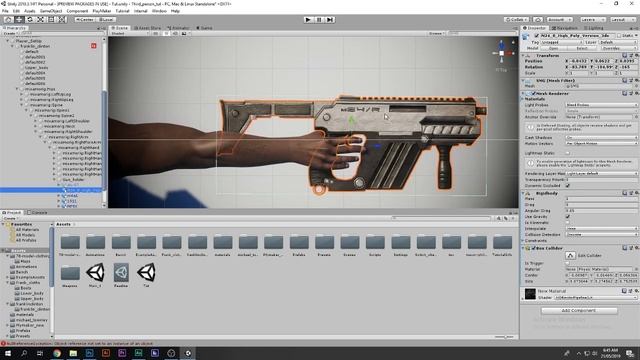Viewport: 640px width, 360px height.
Task: Click the Add Component button
Action: [x=579, y=311]
